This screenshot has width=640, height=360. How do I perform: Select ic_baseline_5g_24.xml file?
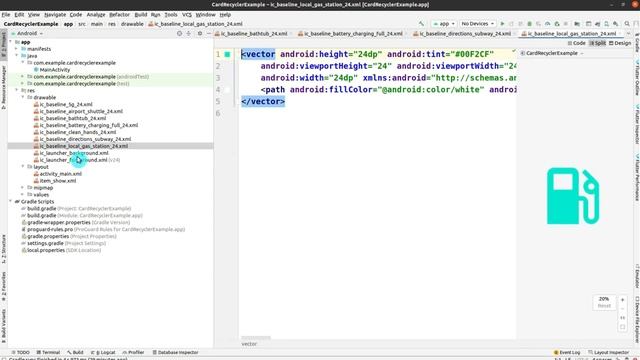63,104
